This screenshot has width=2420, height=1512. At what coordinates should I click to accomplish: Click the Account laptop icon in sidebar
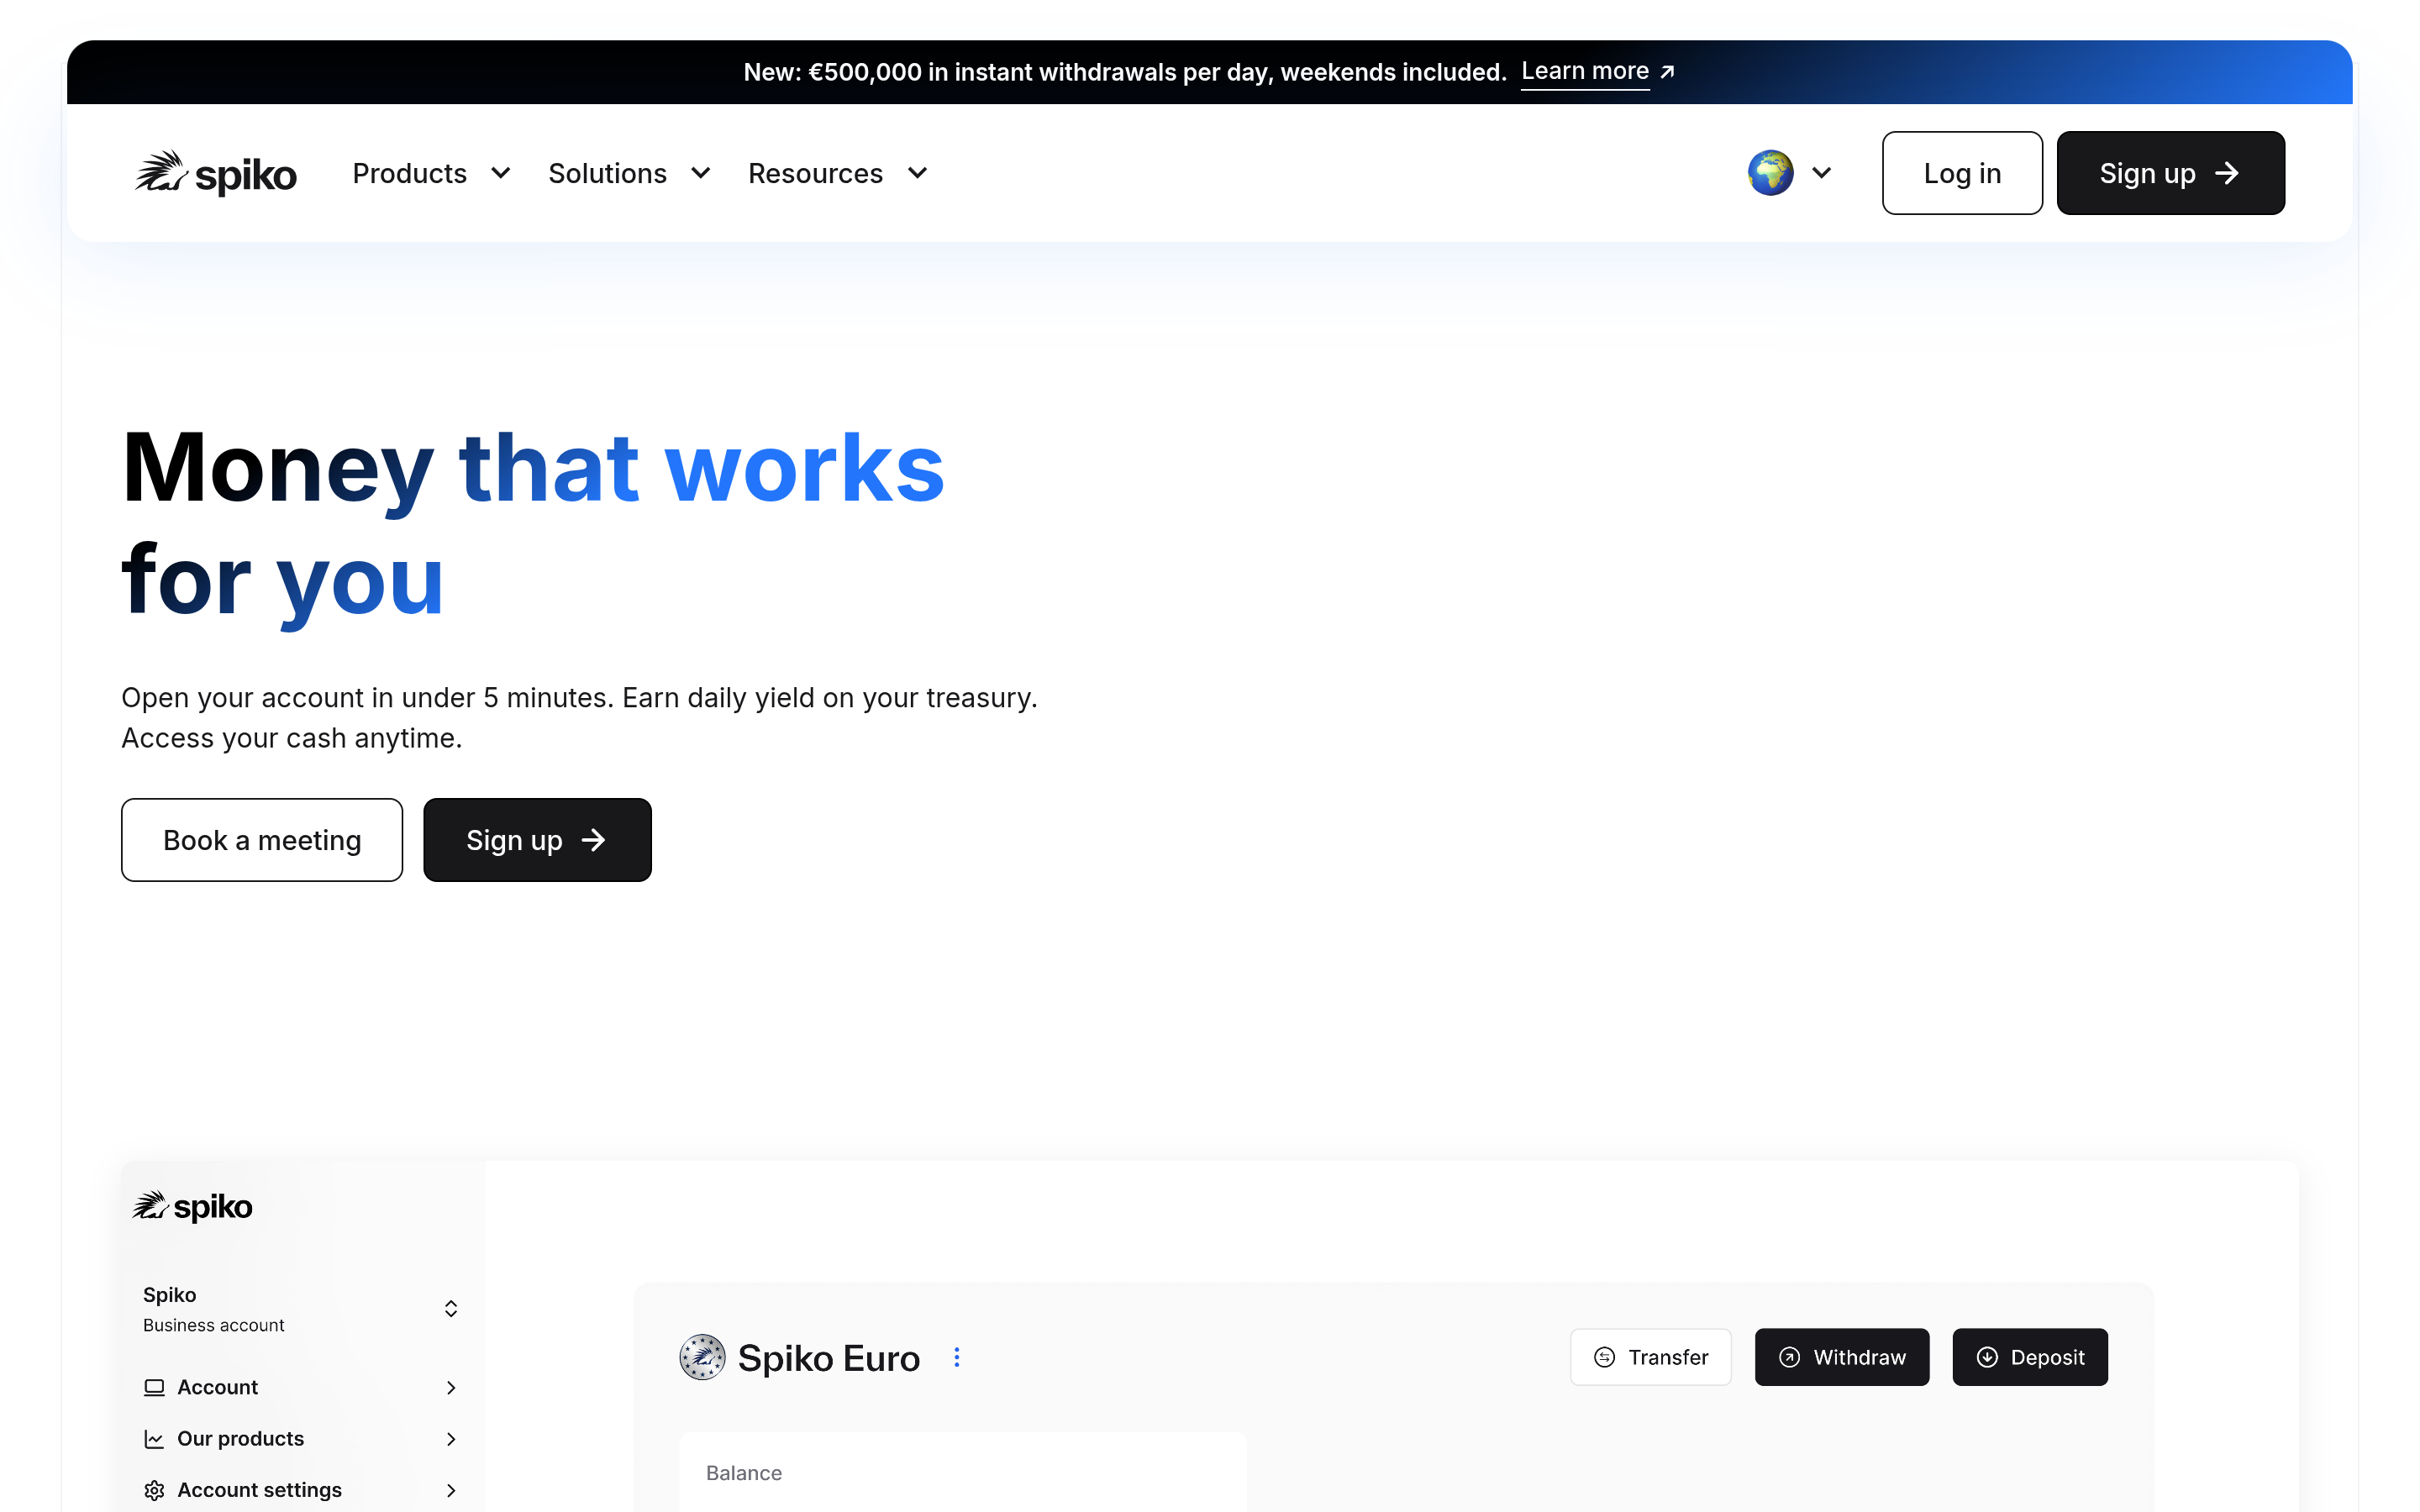[154, 1387]
